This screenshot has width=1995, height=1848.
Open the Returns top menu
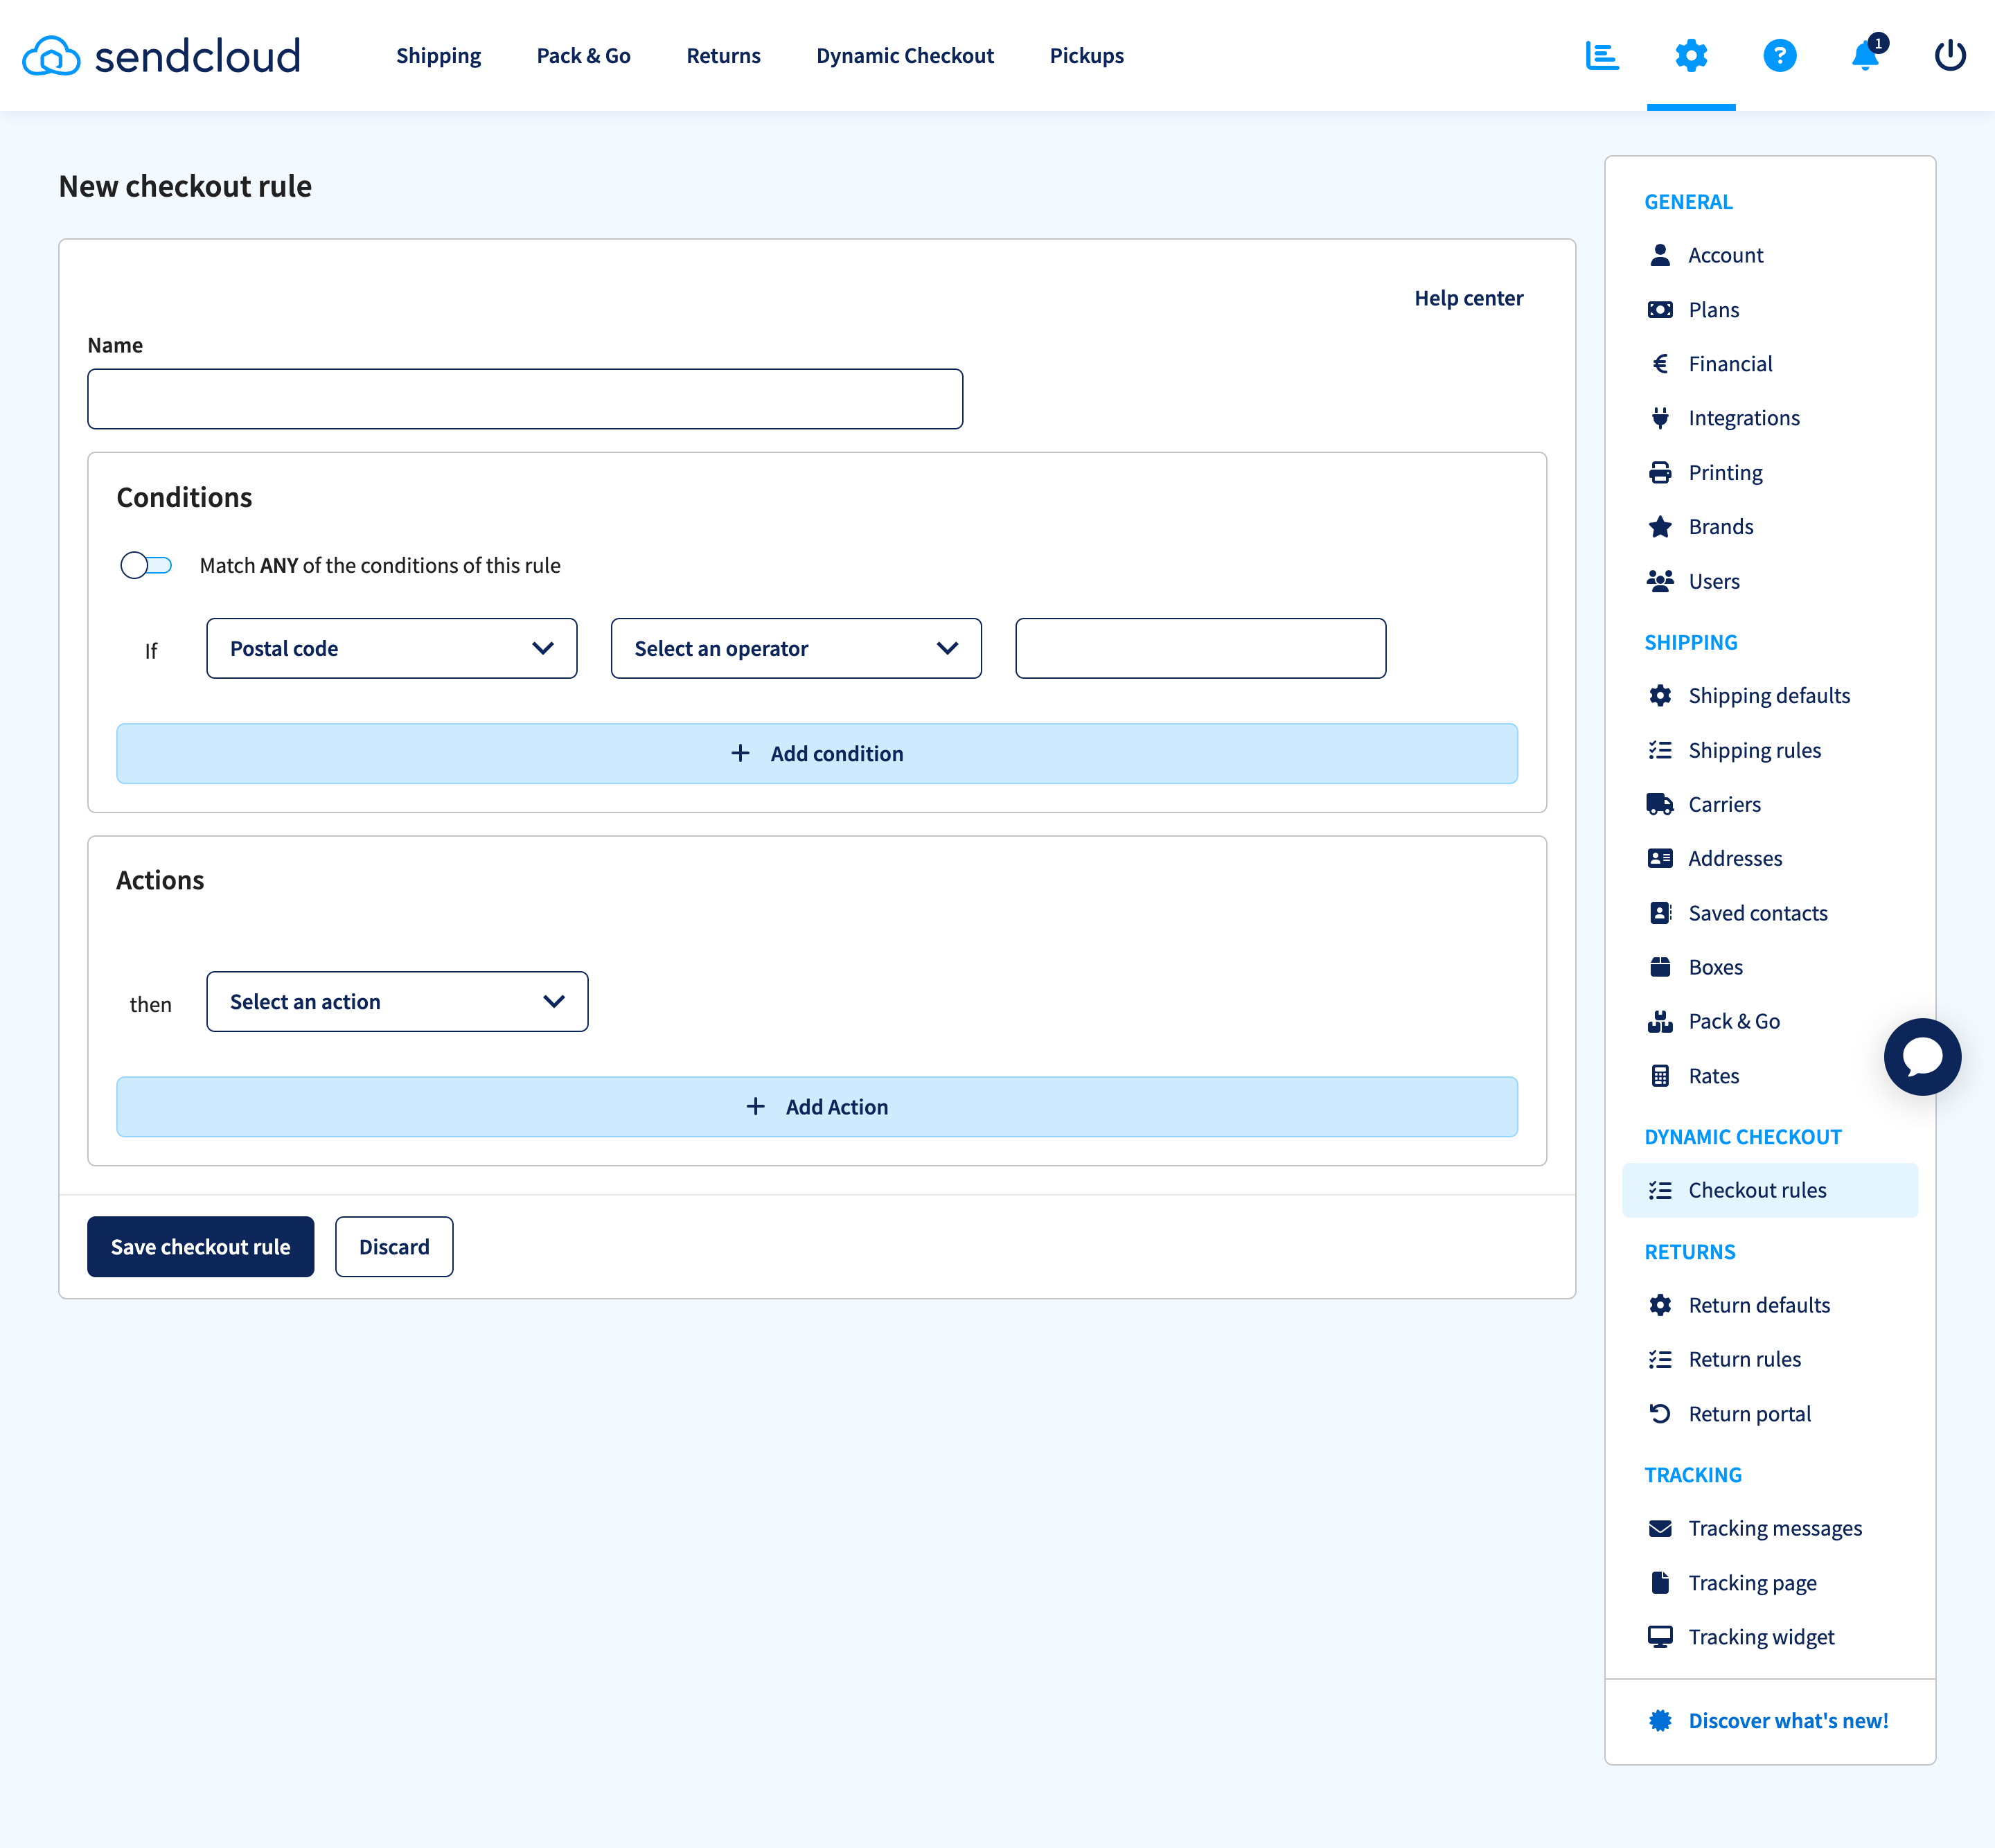(723, 56)
